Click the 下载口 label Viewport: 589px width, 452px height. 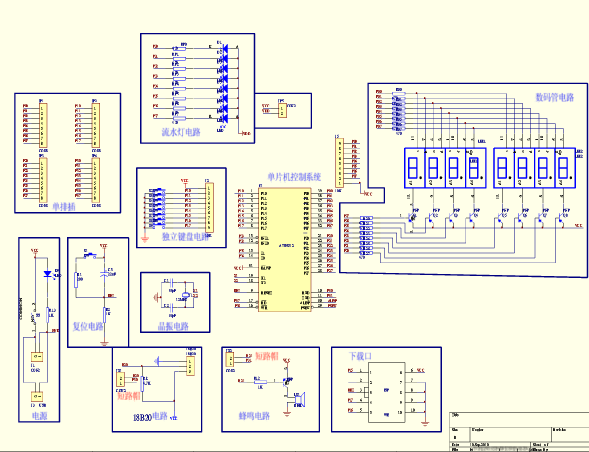360,356
